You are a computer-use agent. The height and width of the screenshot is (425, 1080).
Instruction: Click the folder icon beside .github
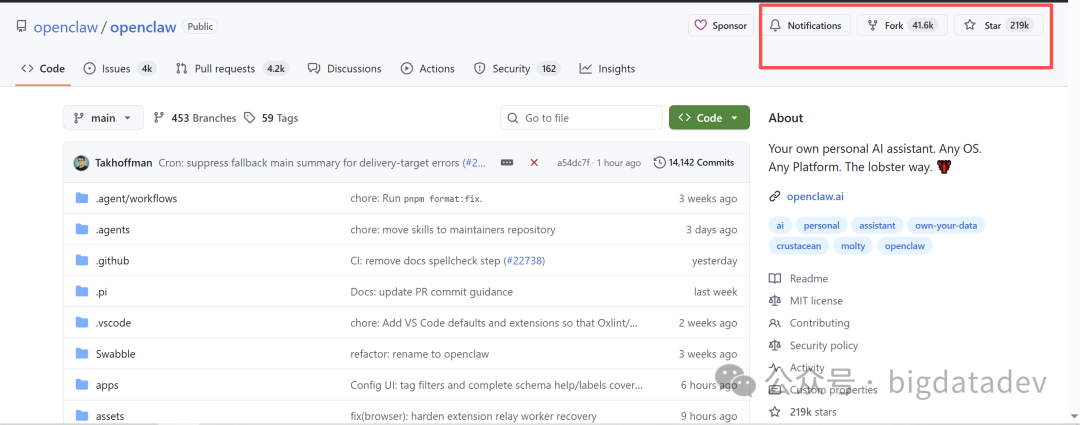click(82, 260)
